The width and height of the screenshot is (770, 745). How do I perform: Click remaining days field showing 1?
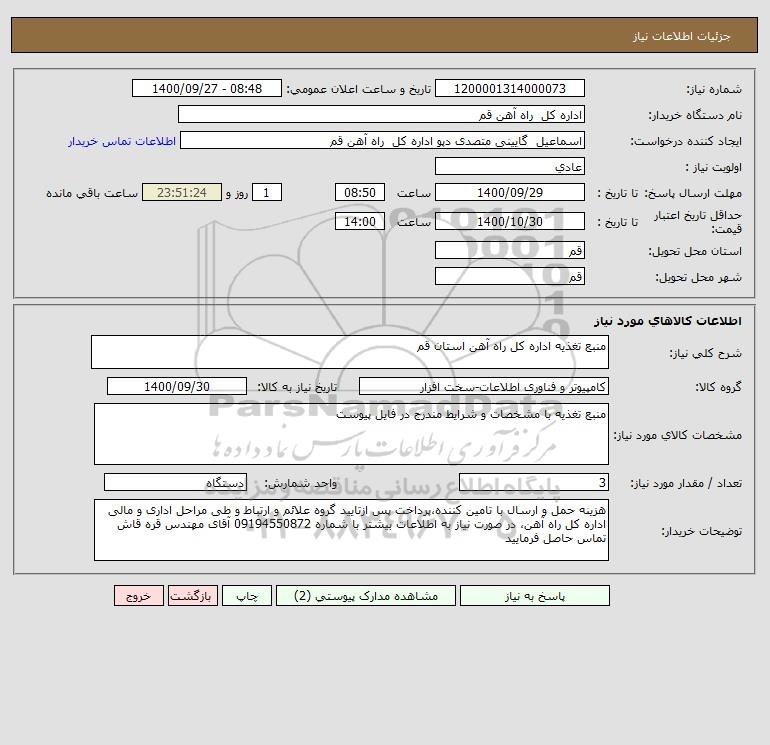pos(267,193)
